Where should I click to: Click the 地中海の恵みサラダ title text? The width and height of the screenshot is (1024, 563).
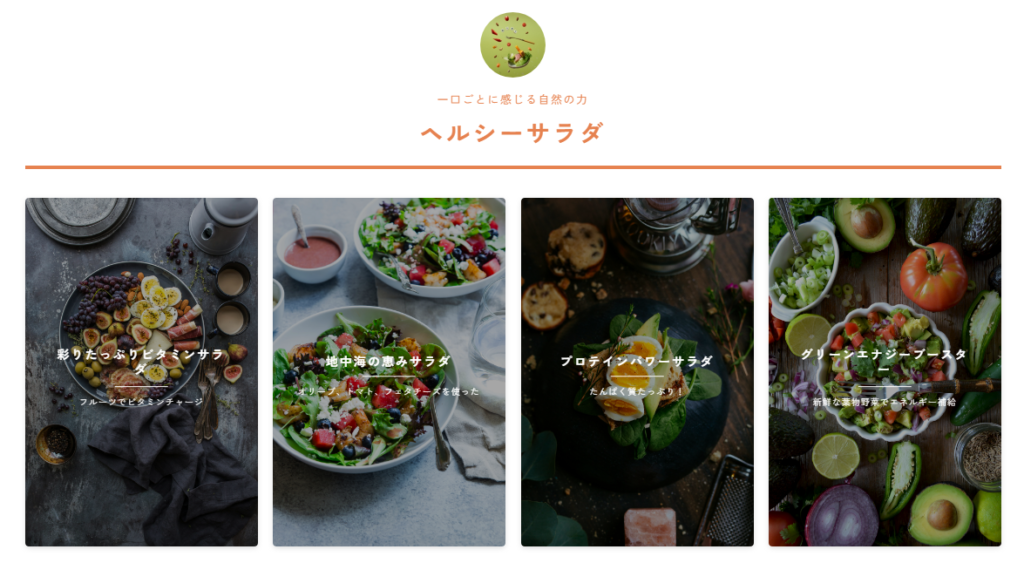click(389, 361)
